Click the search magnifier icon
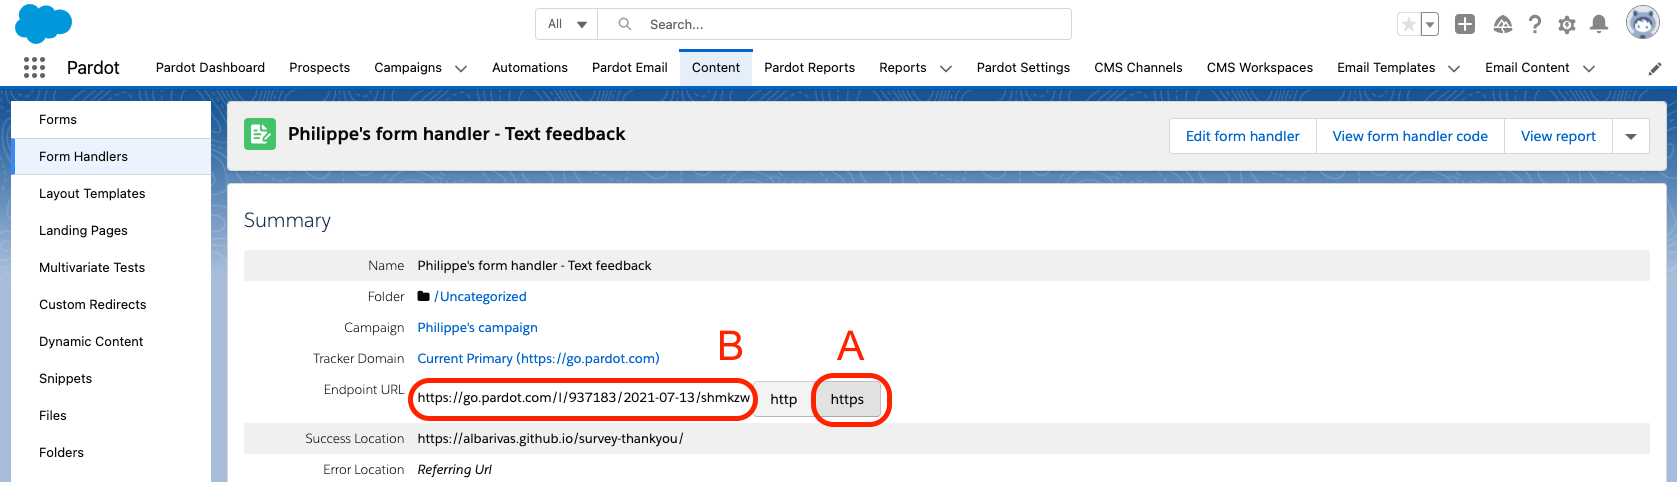This screenshot has width=1677, height=482. [625, 24]
